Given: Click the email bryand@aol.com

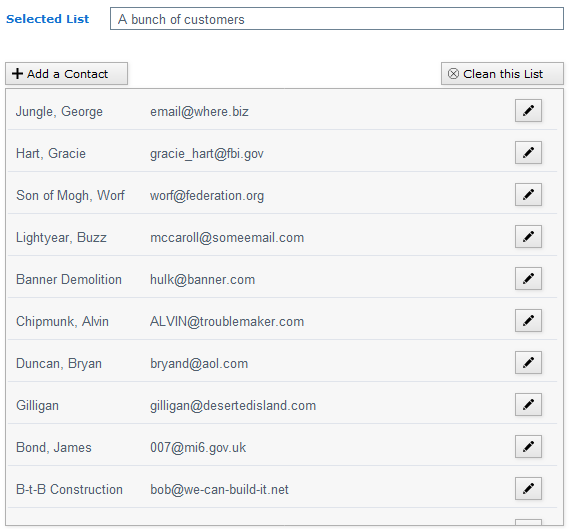Looking at the screenshot, I should [199, 363].
